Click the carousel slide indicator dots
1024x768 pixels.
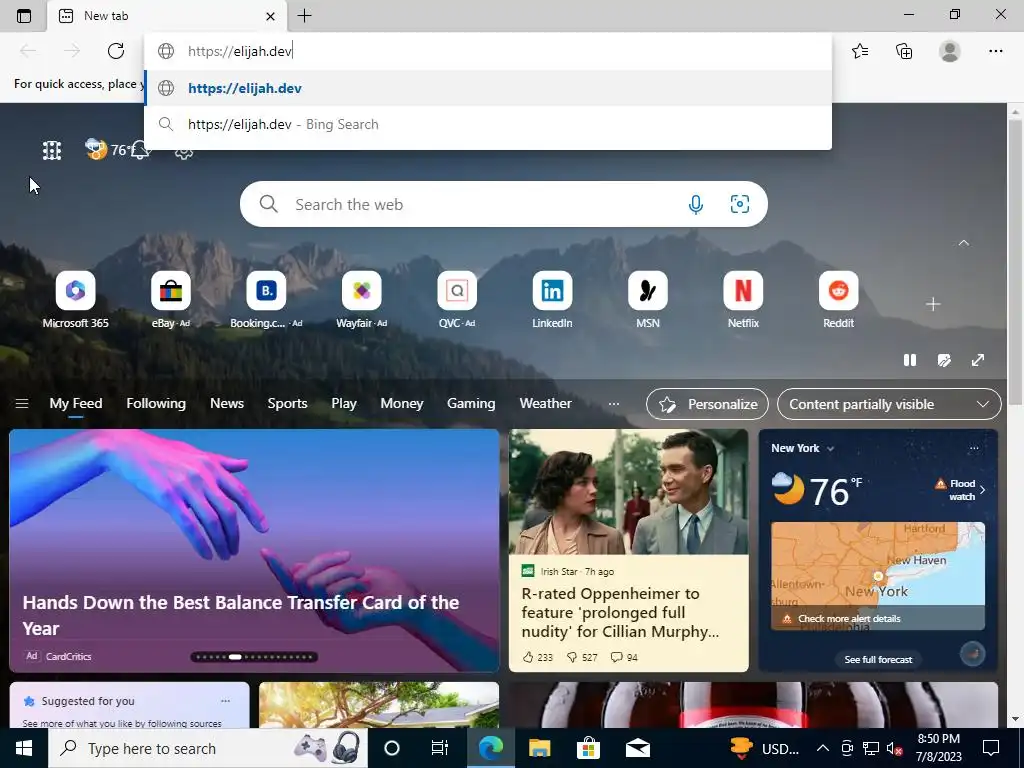click(x=254, y=657)
